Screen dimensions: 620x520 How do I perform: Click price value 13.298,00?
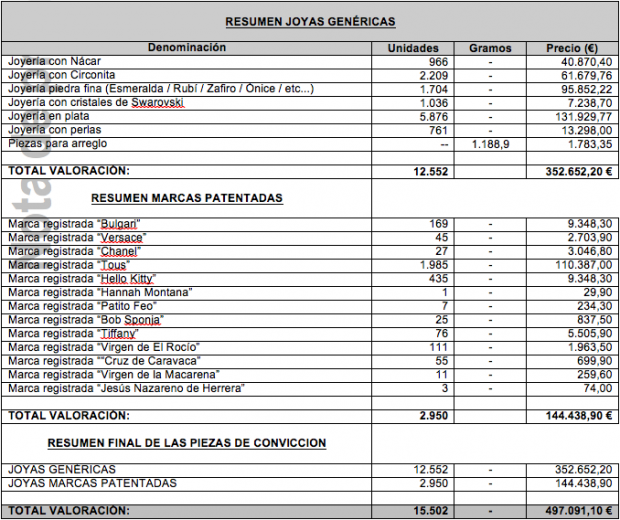pyautogui.click(x=587, y=130)
